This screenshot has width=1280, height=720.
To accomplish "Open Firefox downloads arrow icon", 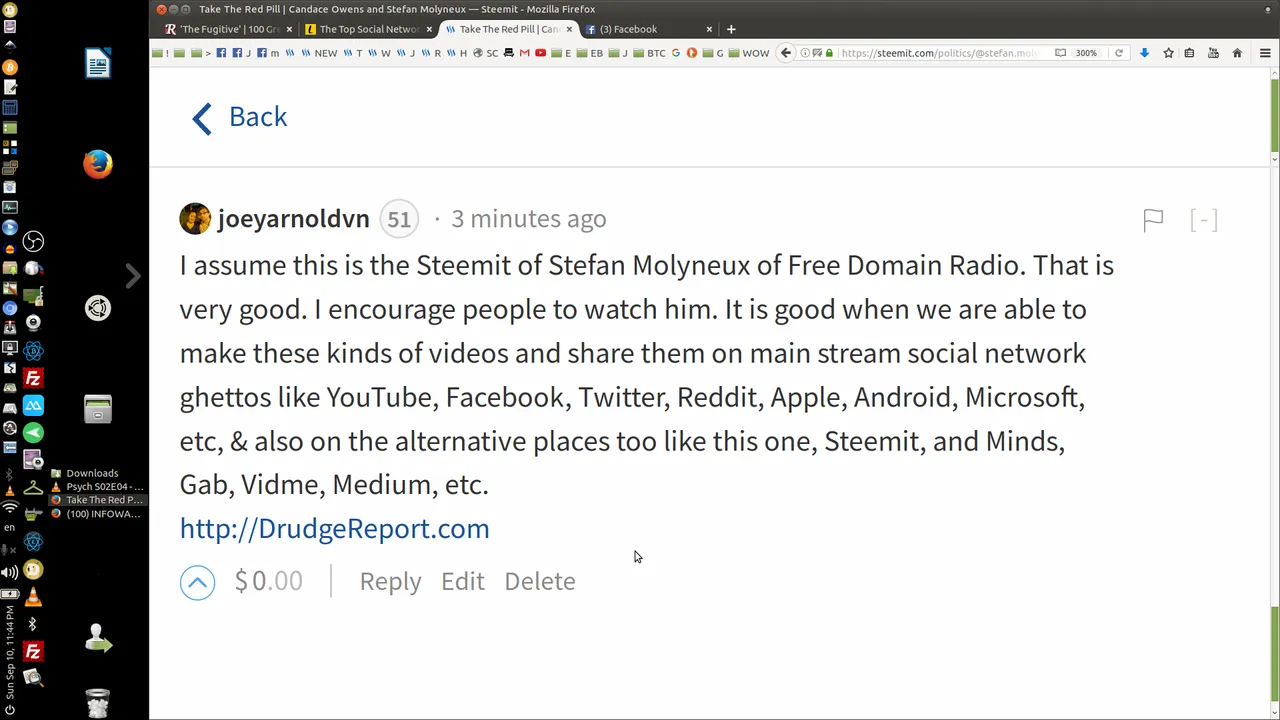I will coord(1144,53).
